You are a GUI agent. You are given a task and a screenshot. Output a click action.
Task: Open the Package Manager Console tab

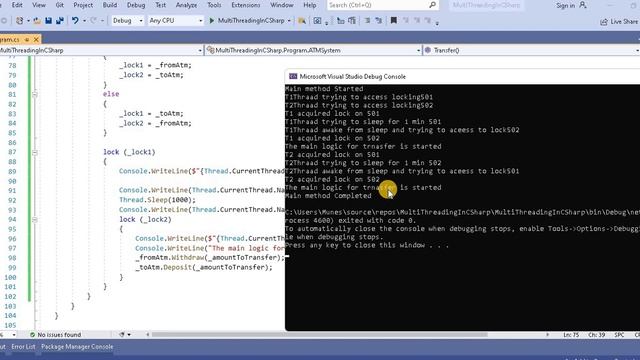click(77, 347)
